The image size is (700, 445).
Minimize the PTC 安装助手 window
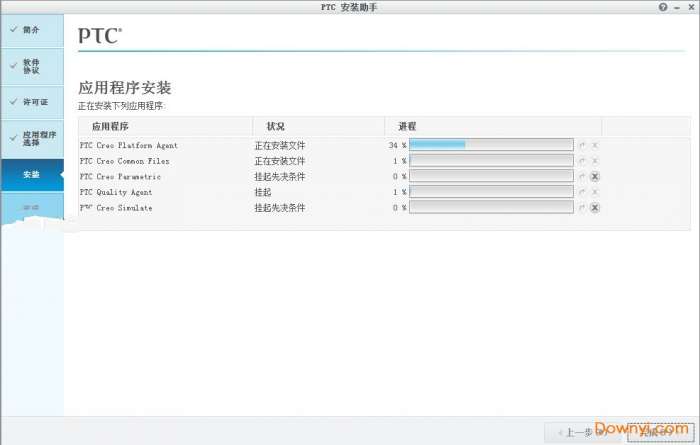coord(677,8)
